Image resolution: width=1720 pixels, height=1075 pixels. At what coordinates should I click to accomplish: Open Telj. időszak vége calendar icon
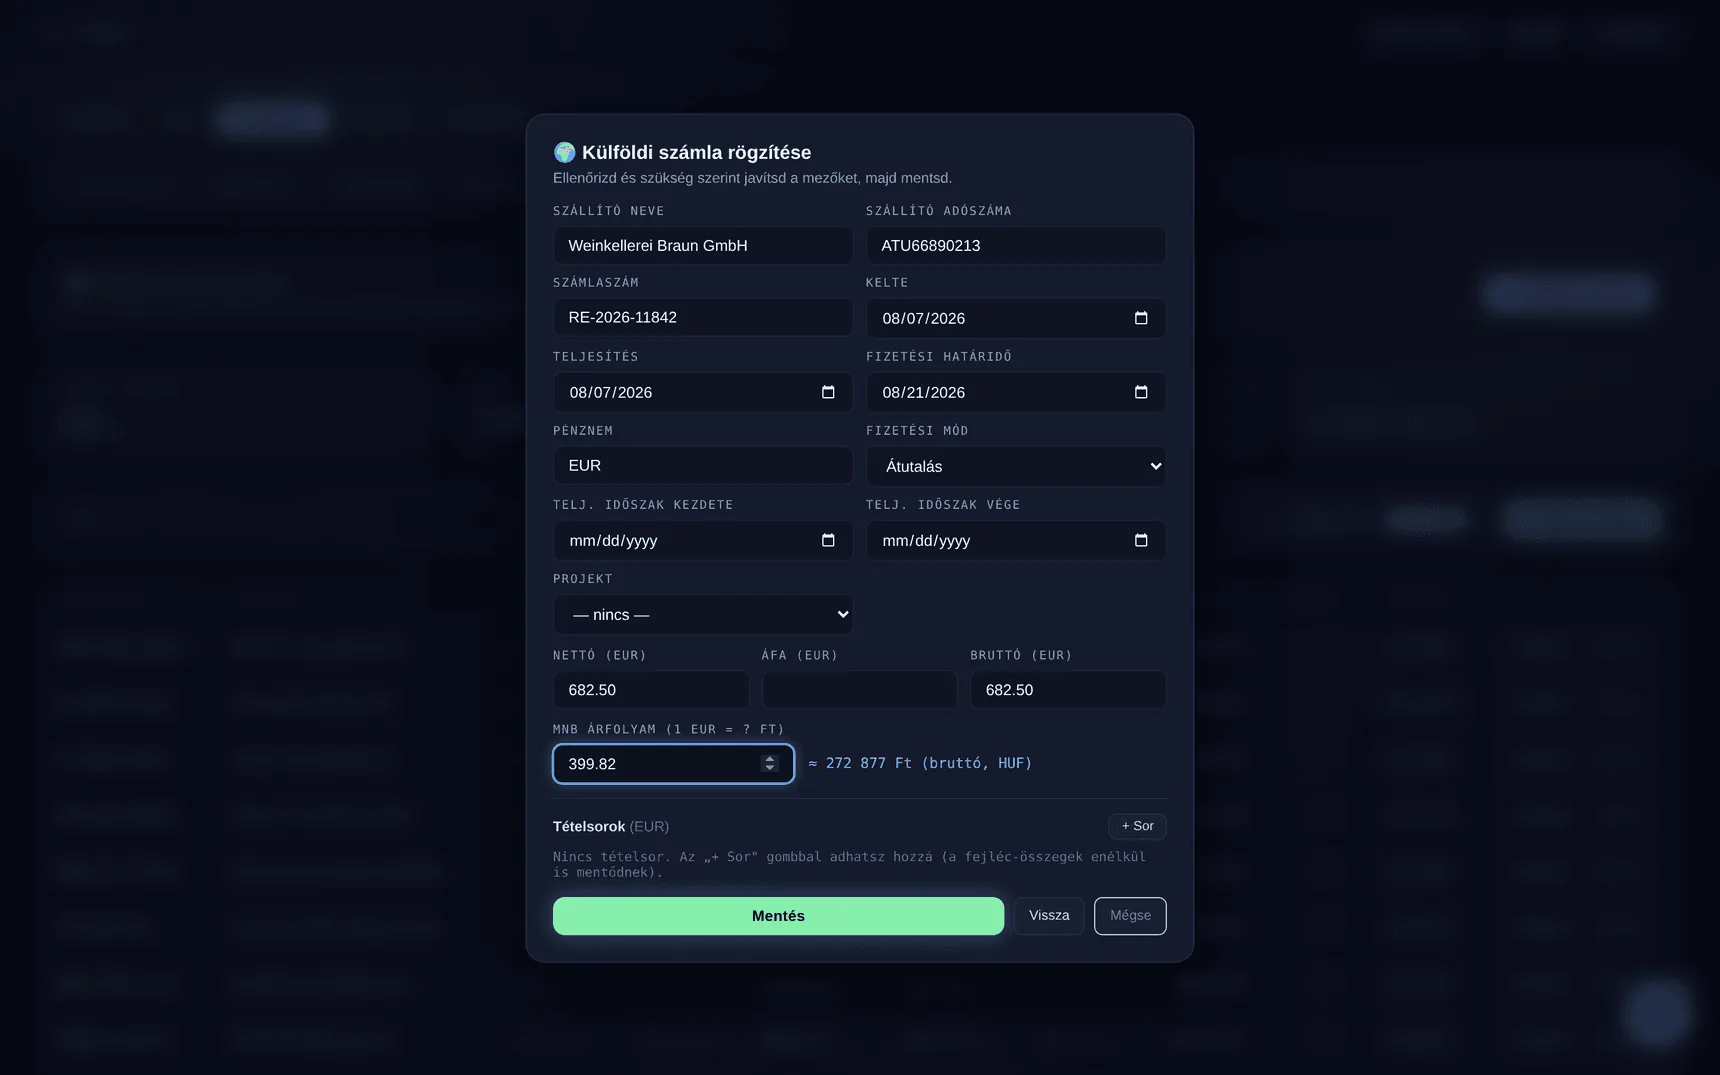click(1141, 540)
